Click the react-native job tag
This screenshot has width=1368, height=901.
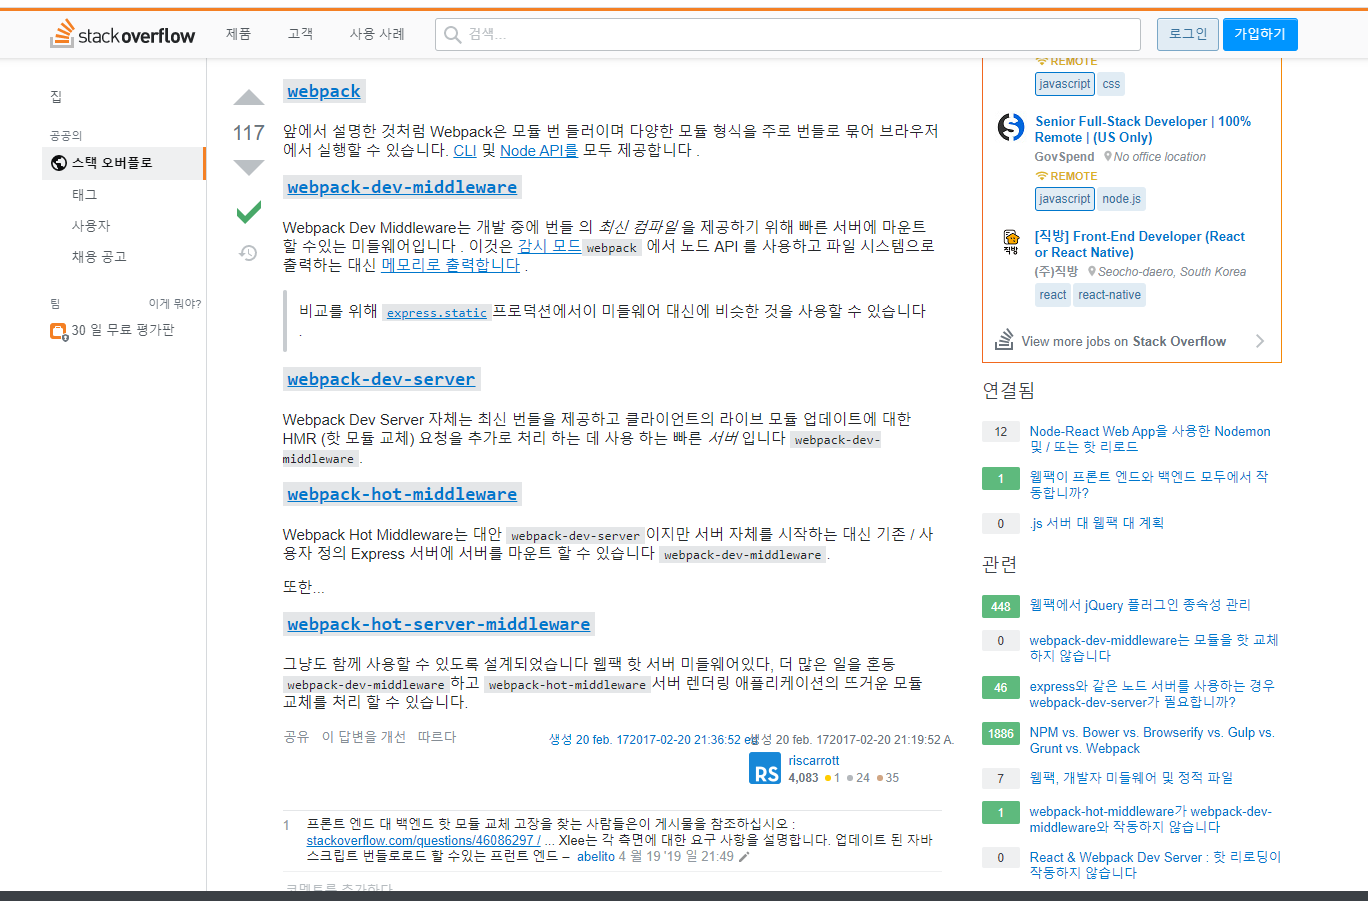[1110, 295]
